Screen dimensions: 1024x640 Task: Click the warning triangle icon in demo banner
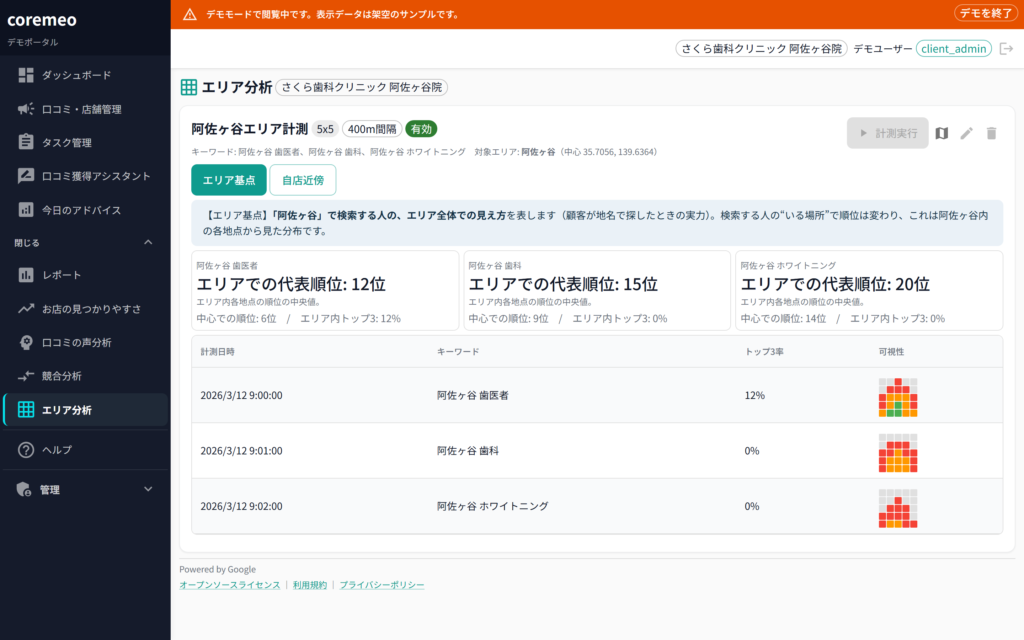click(x=190, y=14)
